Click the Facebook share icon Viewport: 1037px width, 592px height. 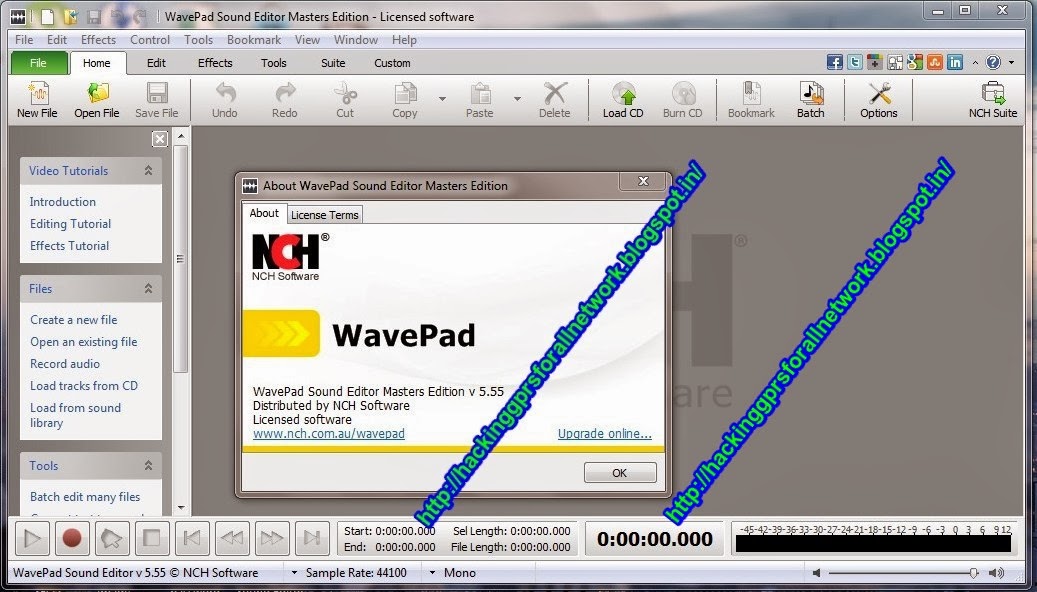point(835,62)
